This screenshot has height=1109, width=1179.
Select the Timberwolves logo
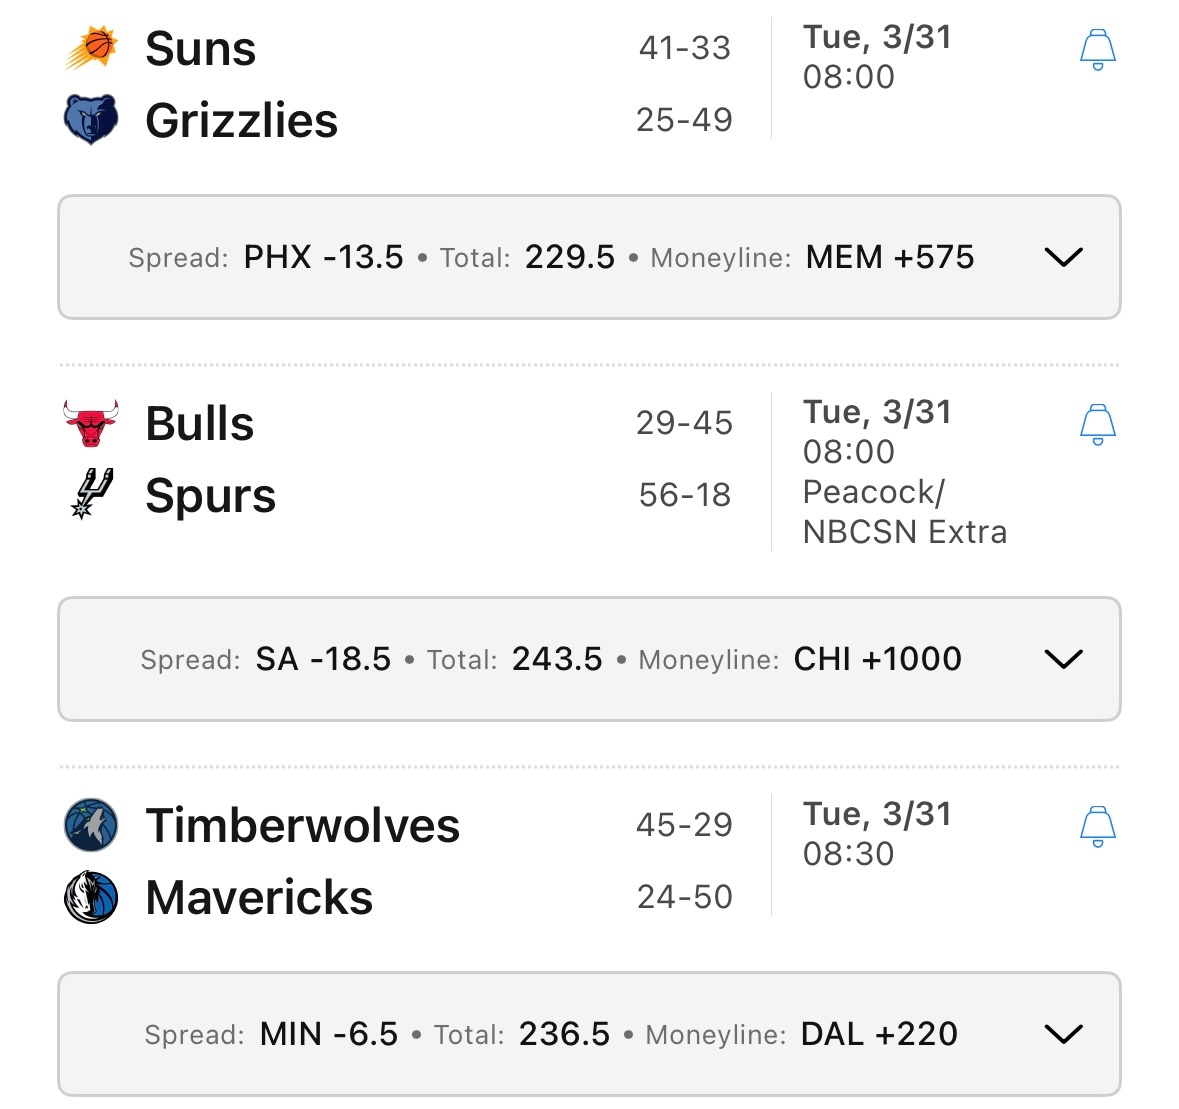click(90, 824)
